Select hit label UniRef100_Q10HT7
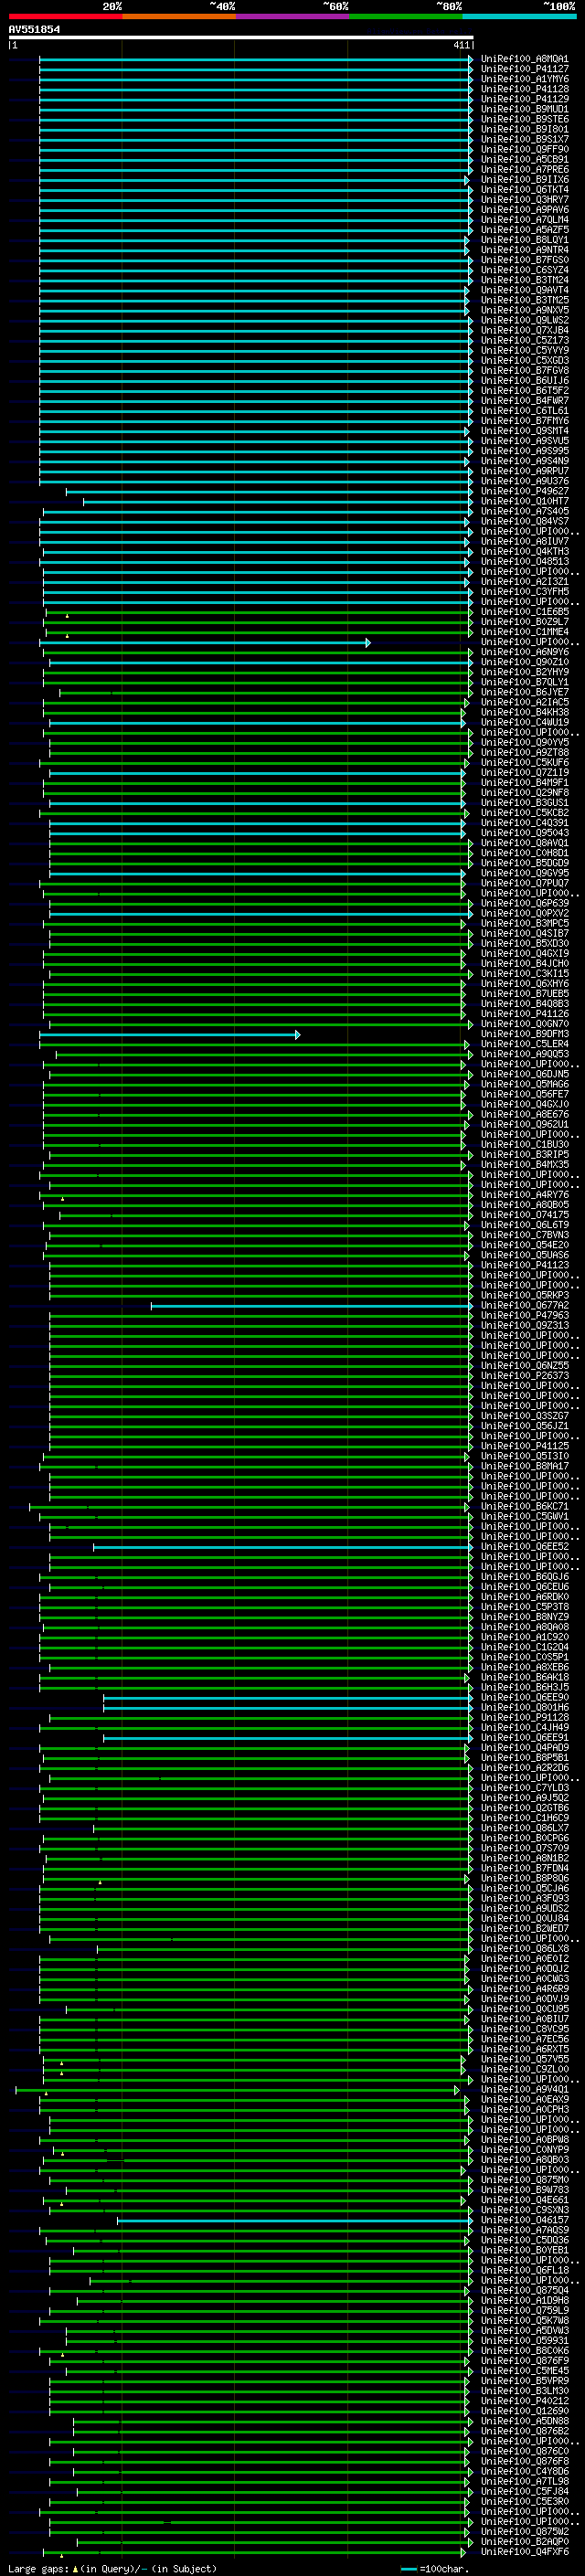 coord(524,501)
